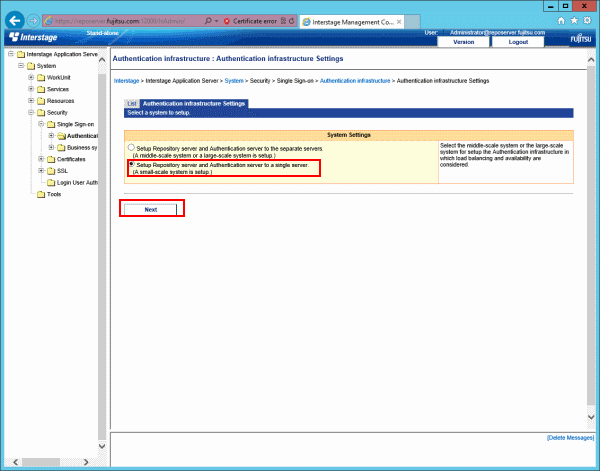The width and height of the screenshot is (600, 471).
Task: Collapse the Security tree node
Action: (31, 112)
